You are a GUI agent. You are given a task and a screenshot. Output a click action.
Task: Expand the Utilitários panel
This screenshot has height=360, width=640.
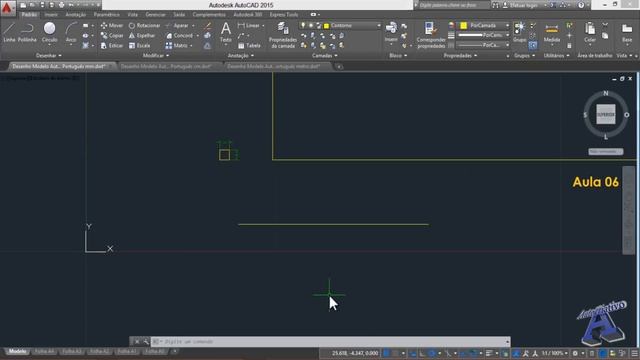point(556,56)
